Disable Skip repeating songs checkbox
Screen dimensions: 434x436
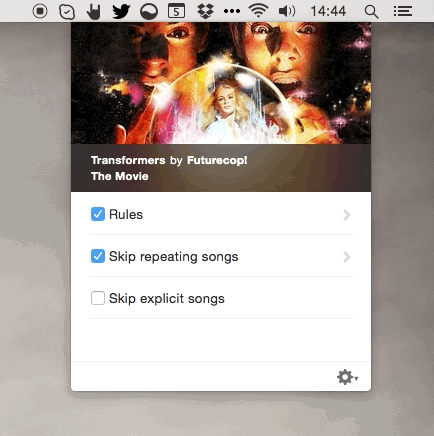98,256
